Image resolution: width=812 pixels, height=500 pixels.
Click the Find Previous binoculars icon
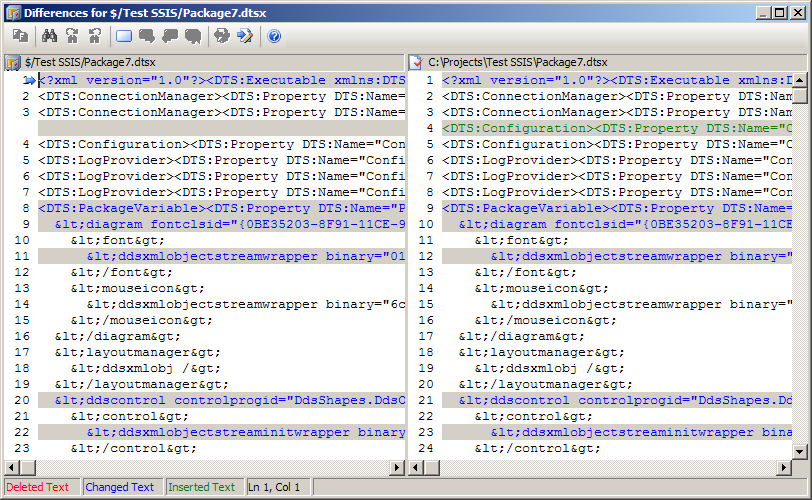click(x=95, y=36)
